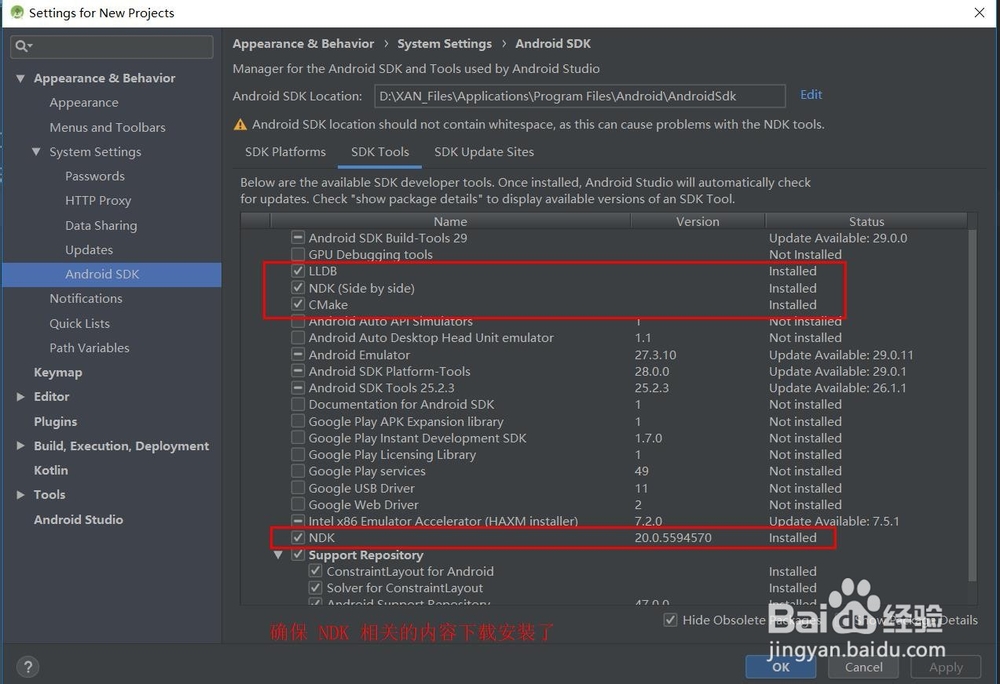
Task: Click Edit link for SDK location
Action: coord(811,95)
